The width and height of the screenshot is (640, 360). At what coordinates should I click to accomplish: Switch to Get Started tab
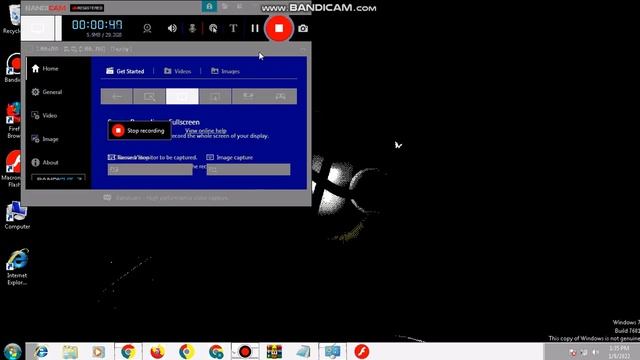[x=125, y=71]
